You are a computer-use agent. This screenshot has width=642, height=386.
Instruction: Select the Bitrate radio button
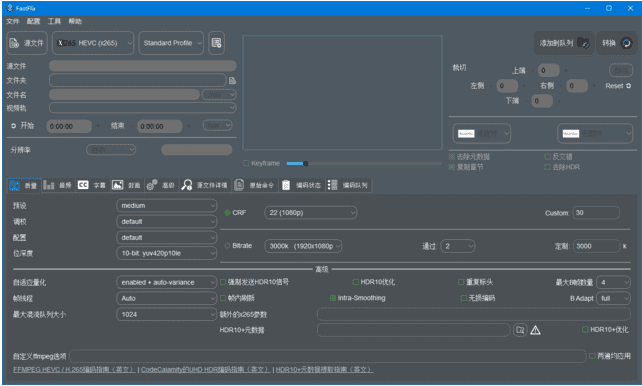(x=227, y=246)
